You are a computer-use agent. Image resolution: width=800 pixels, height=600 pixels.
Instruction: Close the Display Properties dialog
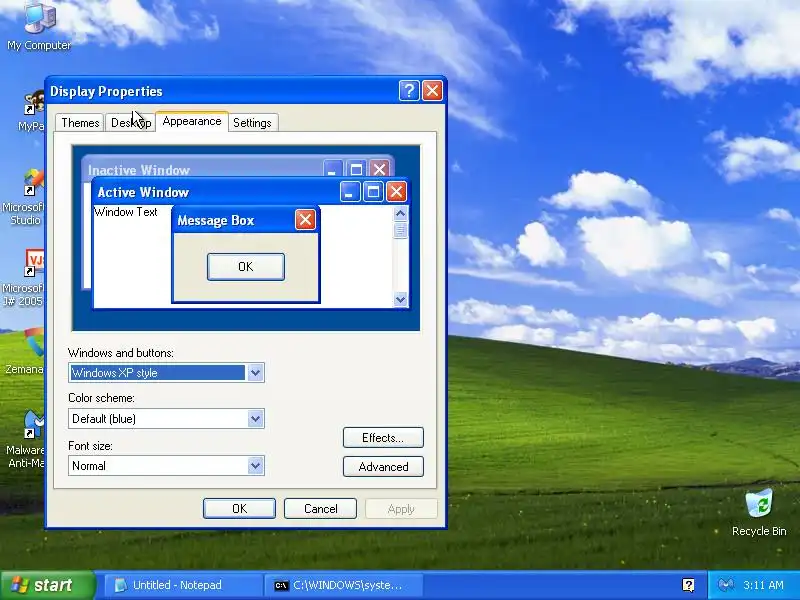tap(433, 91)
